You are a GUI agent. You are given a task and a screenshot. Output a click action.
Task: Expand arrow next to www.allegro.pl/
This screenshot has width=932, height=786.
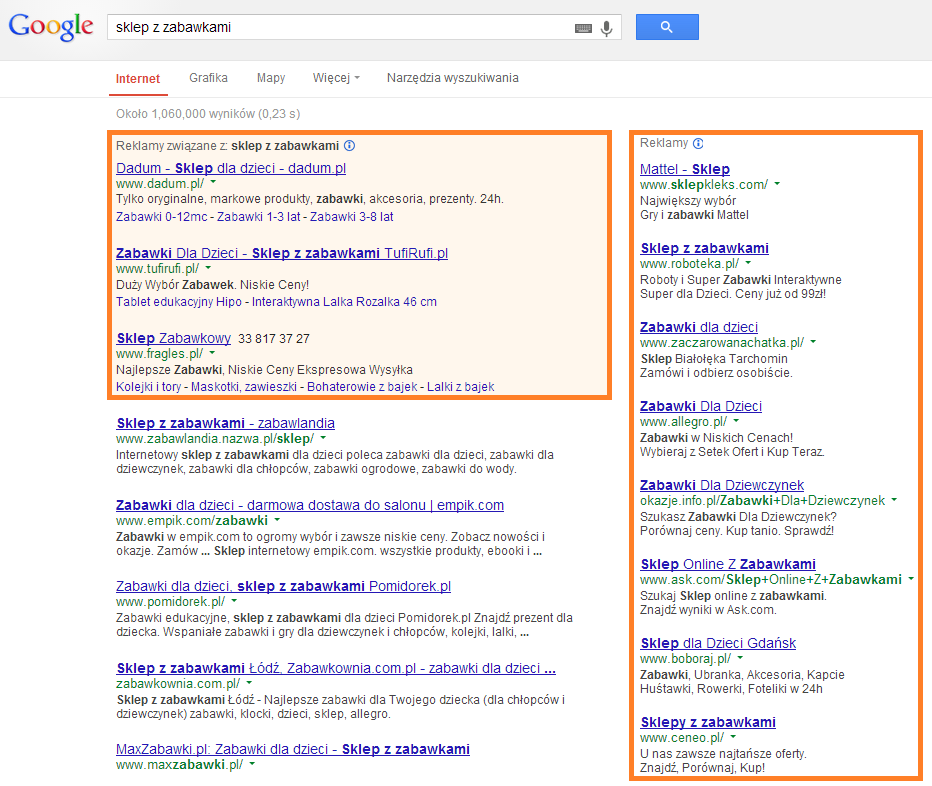[736, 420]
